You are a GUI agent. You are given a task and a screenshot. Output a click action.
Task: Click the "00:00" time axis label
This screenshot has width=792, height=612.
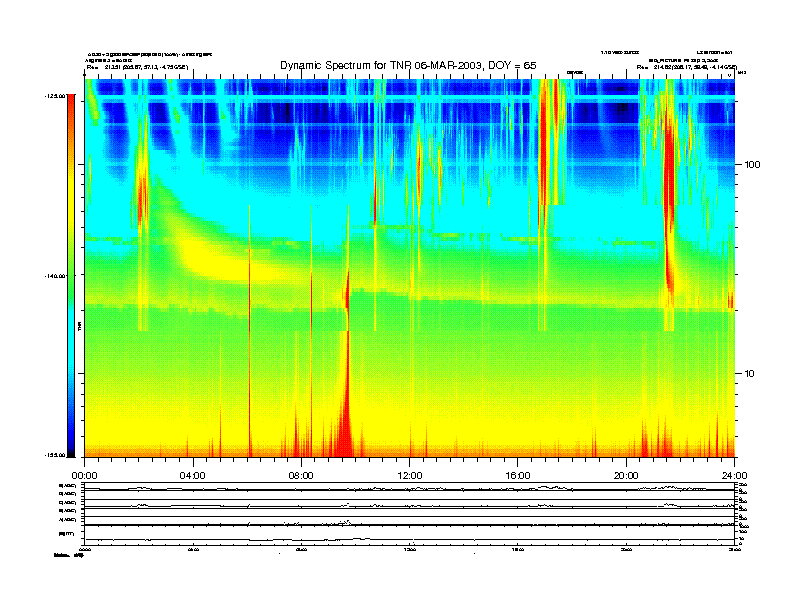point(84,476)
